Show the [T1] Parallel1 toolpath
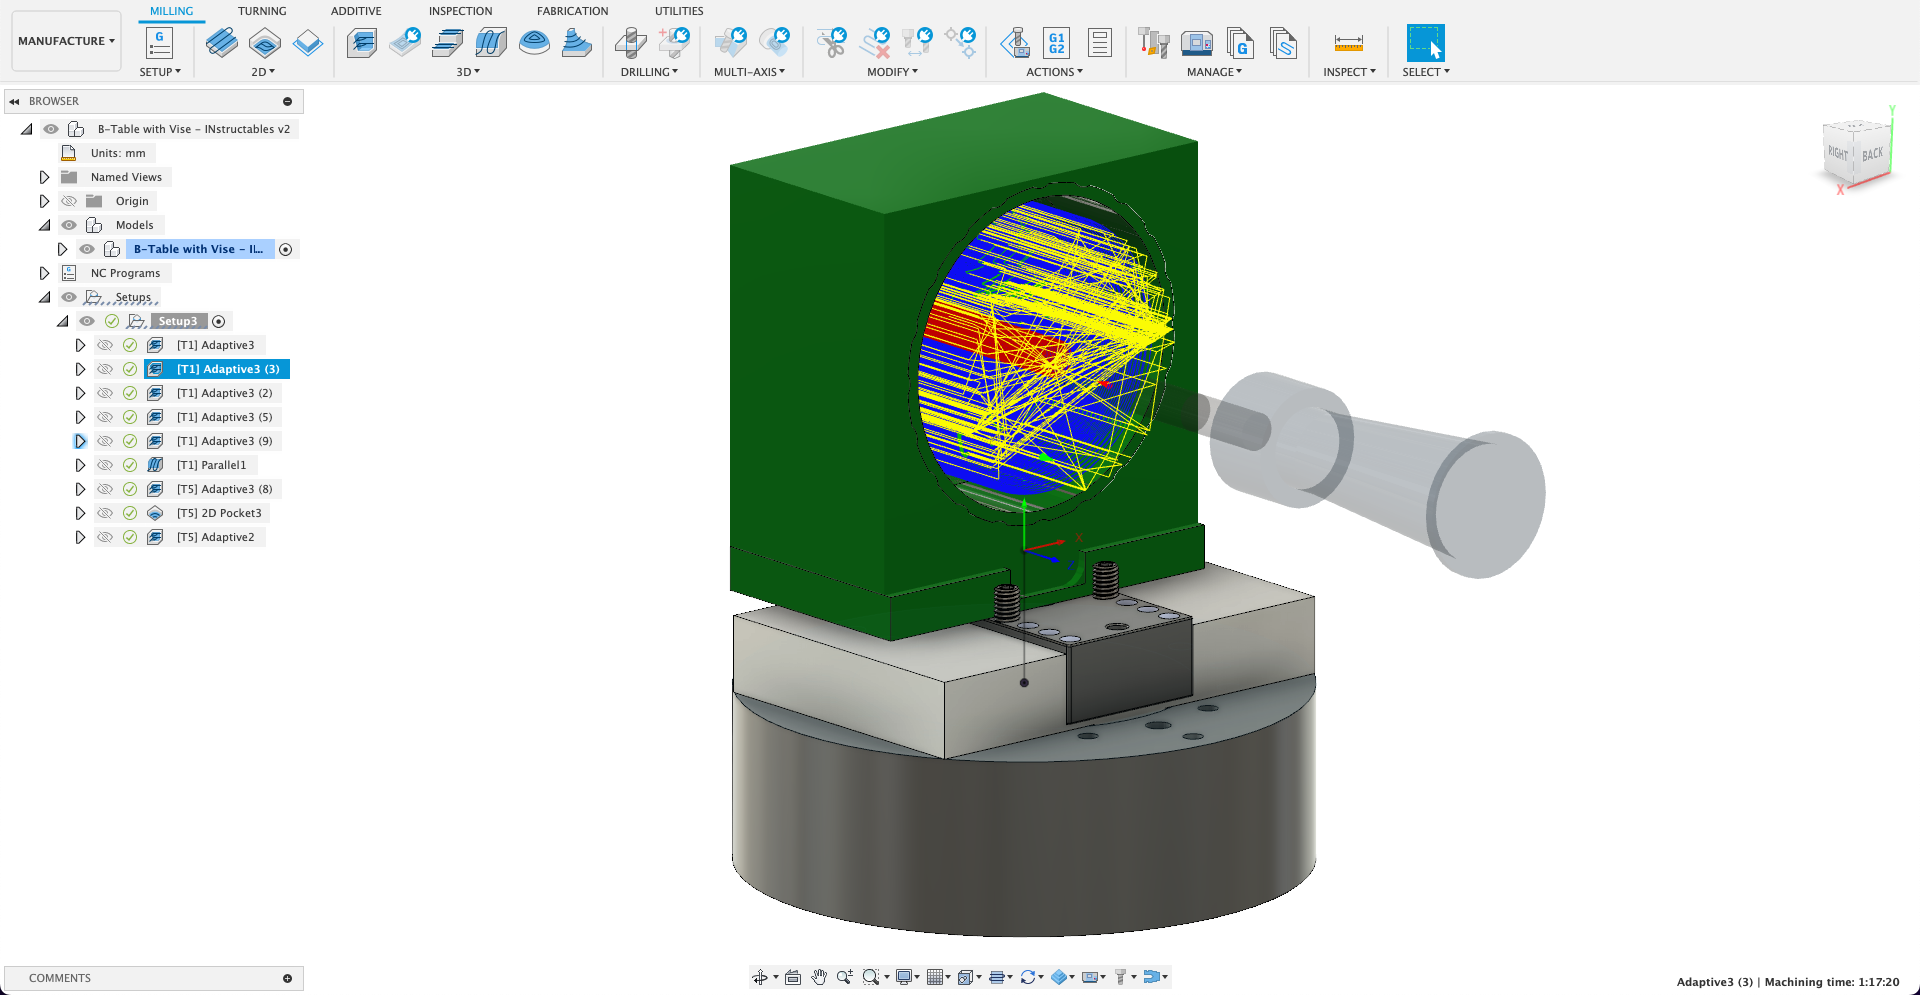The image size is (1920, 995). tap(105, 465)
